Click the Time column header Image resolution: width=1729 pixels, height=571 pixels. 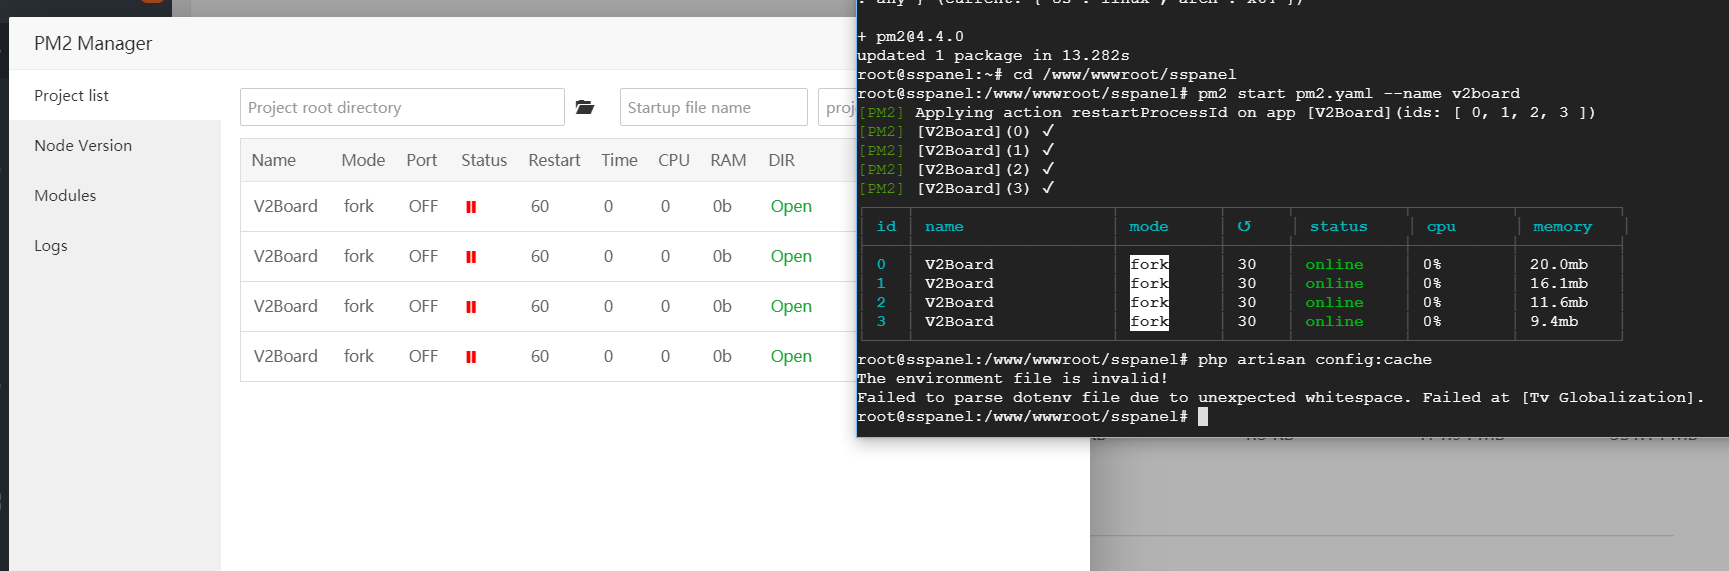click(x=619, y=160)
